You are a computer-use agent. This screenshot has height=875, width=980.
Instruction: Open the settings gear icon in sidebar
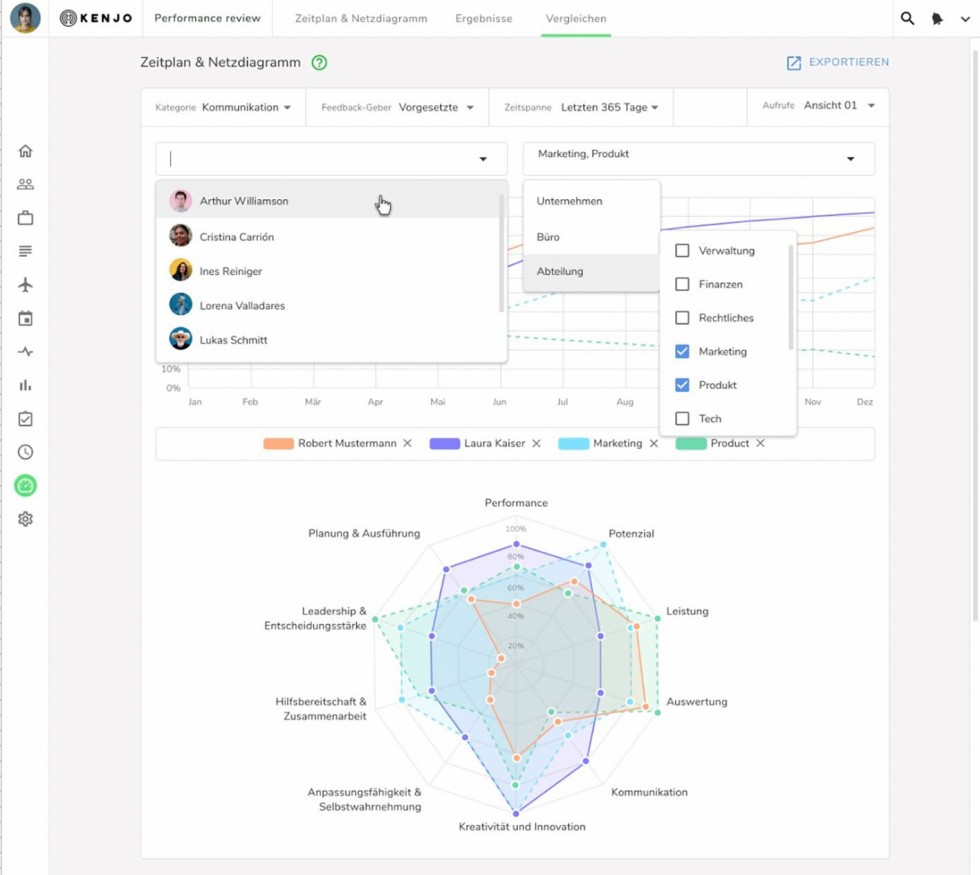[25, 519]
